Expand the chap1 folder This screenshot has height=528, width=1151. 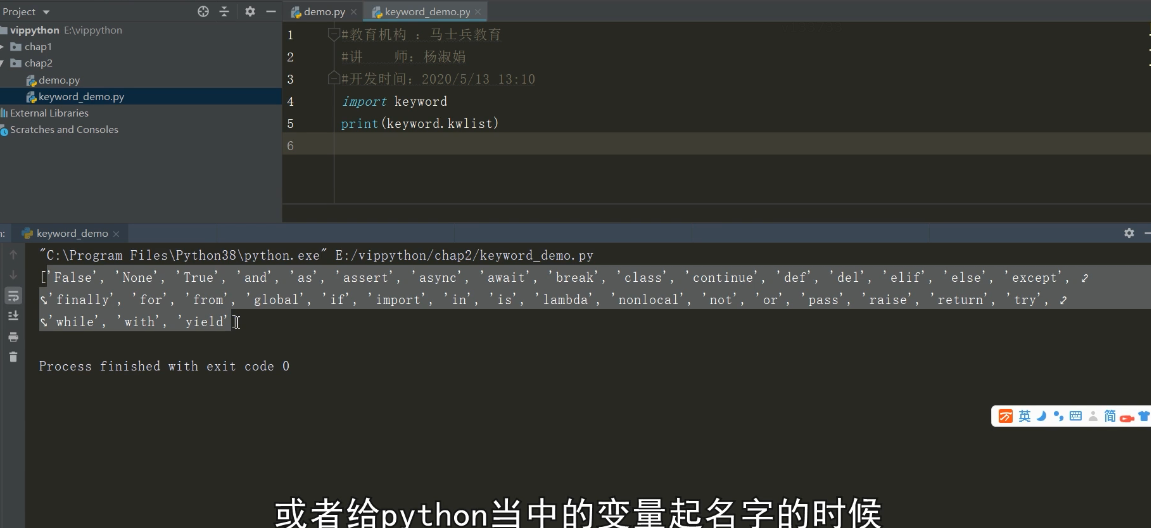[x=3, y=47]
